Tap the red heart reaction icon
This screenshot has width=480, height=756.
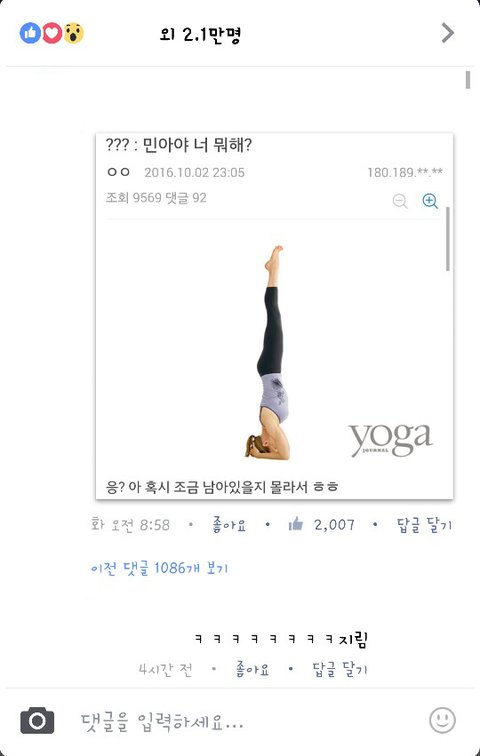[52, 33]
